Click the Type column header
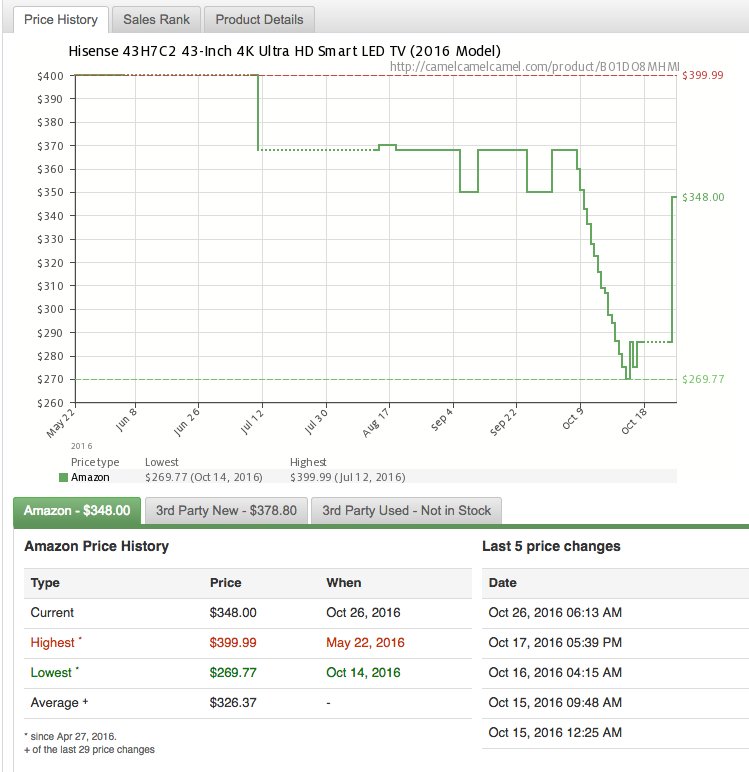Image resolution: width=749 pixels, height=772 pixels. point(45,583)
